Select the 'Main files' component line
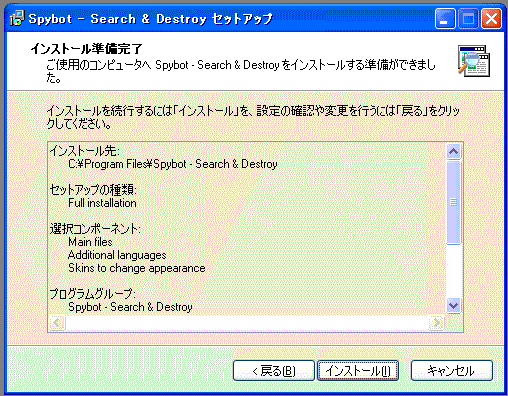Image resolution: width=508 pixels, height=396 pixels. tap(90, 242)
